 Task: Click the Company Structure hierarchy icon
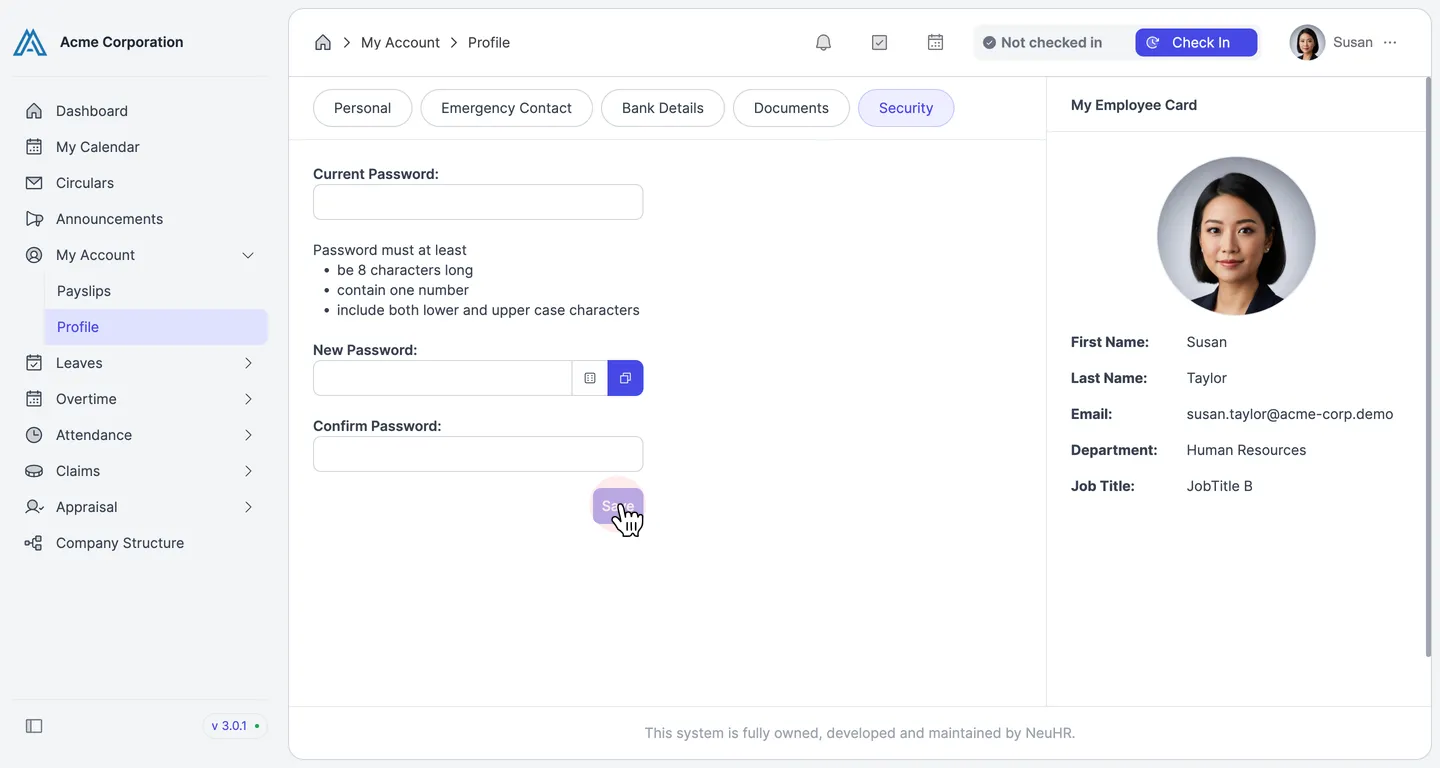point(34,543)
